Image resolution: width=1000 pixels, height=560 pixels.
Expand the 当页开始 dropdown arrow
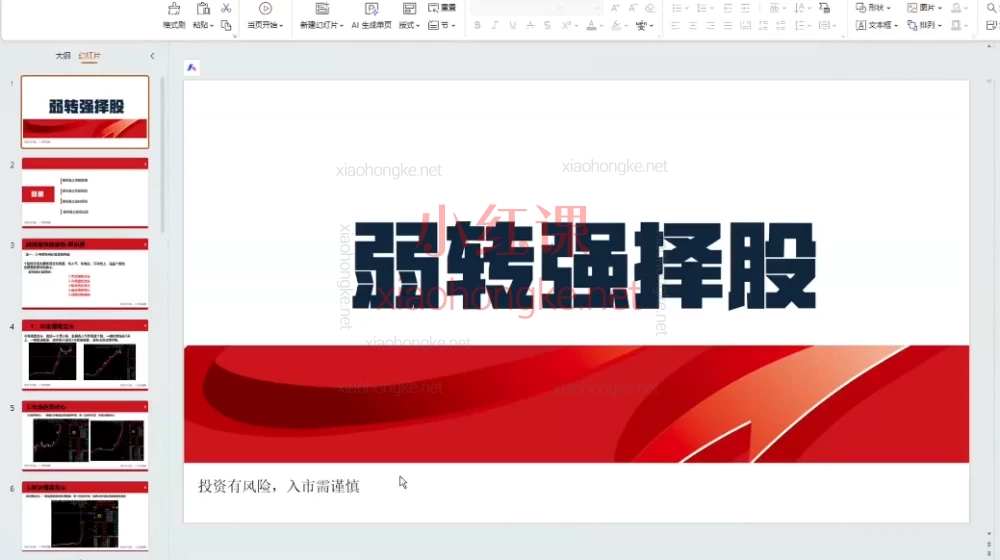(281, 26)
